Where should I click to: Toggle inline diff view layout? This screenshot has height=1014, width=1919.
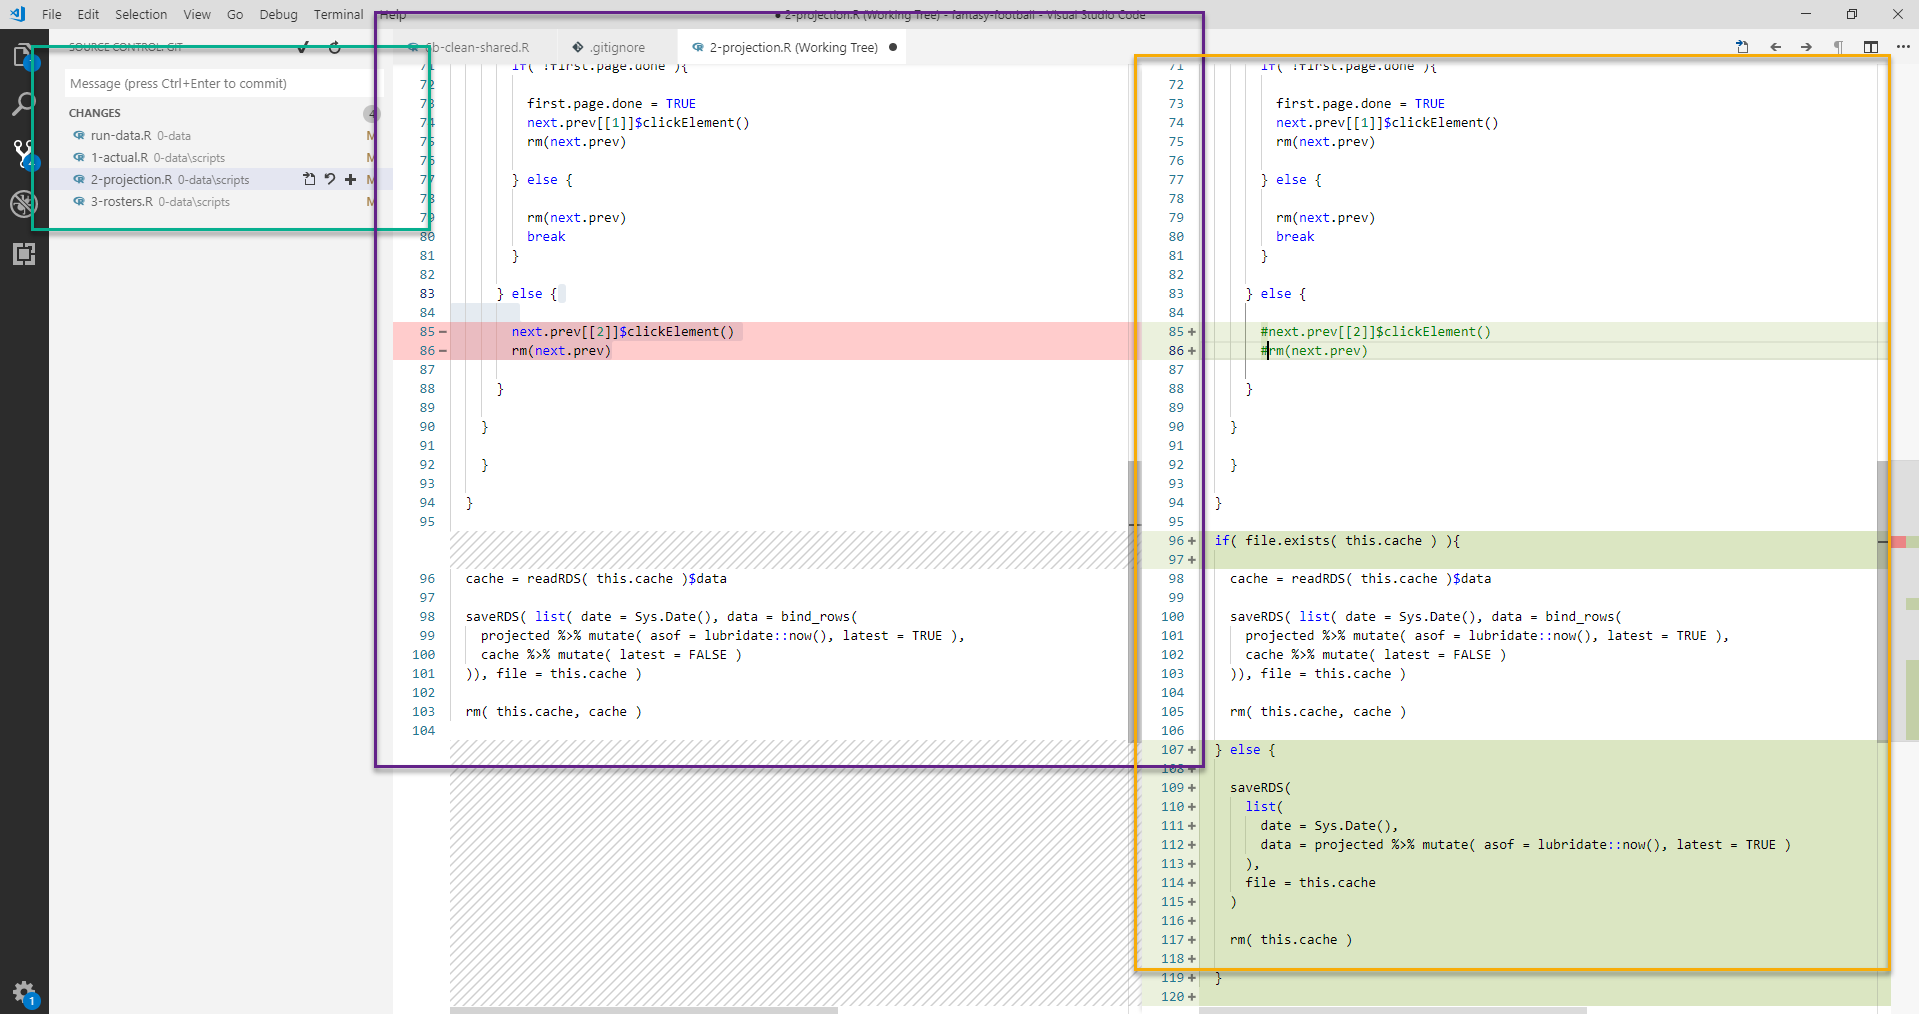click(1871, 47)
